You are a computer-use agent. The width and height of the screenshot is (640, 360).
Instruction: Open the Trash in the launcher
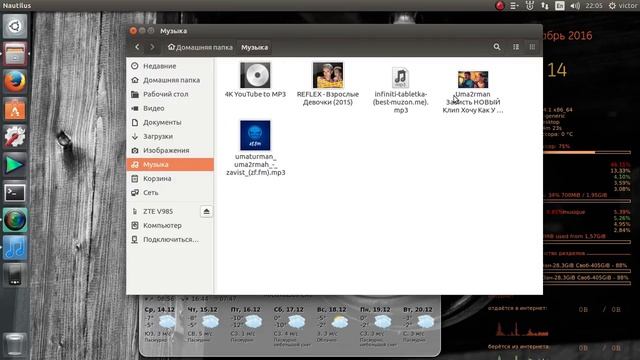click(x=15, y=344)
